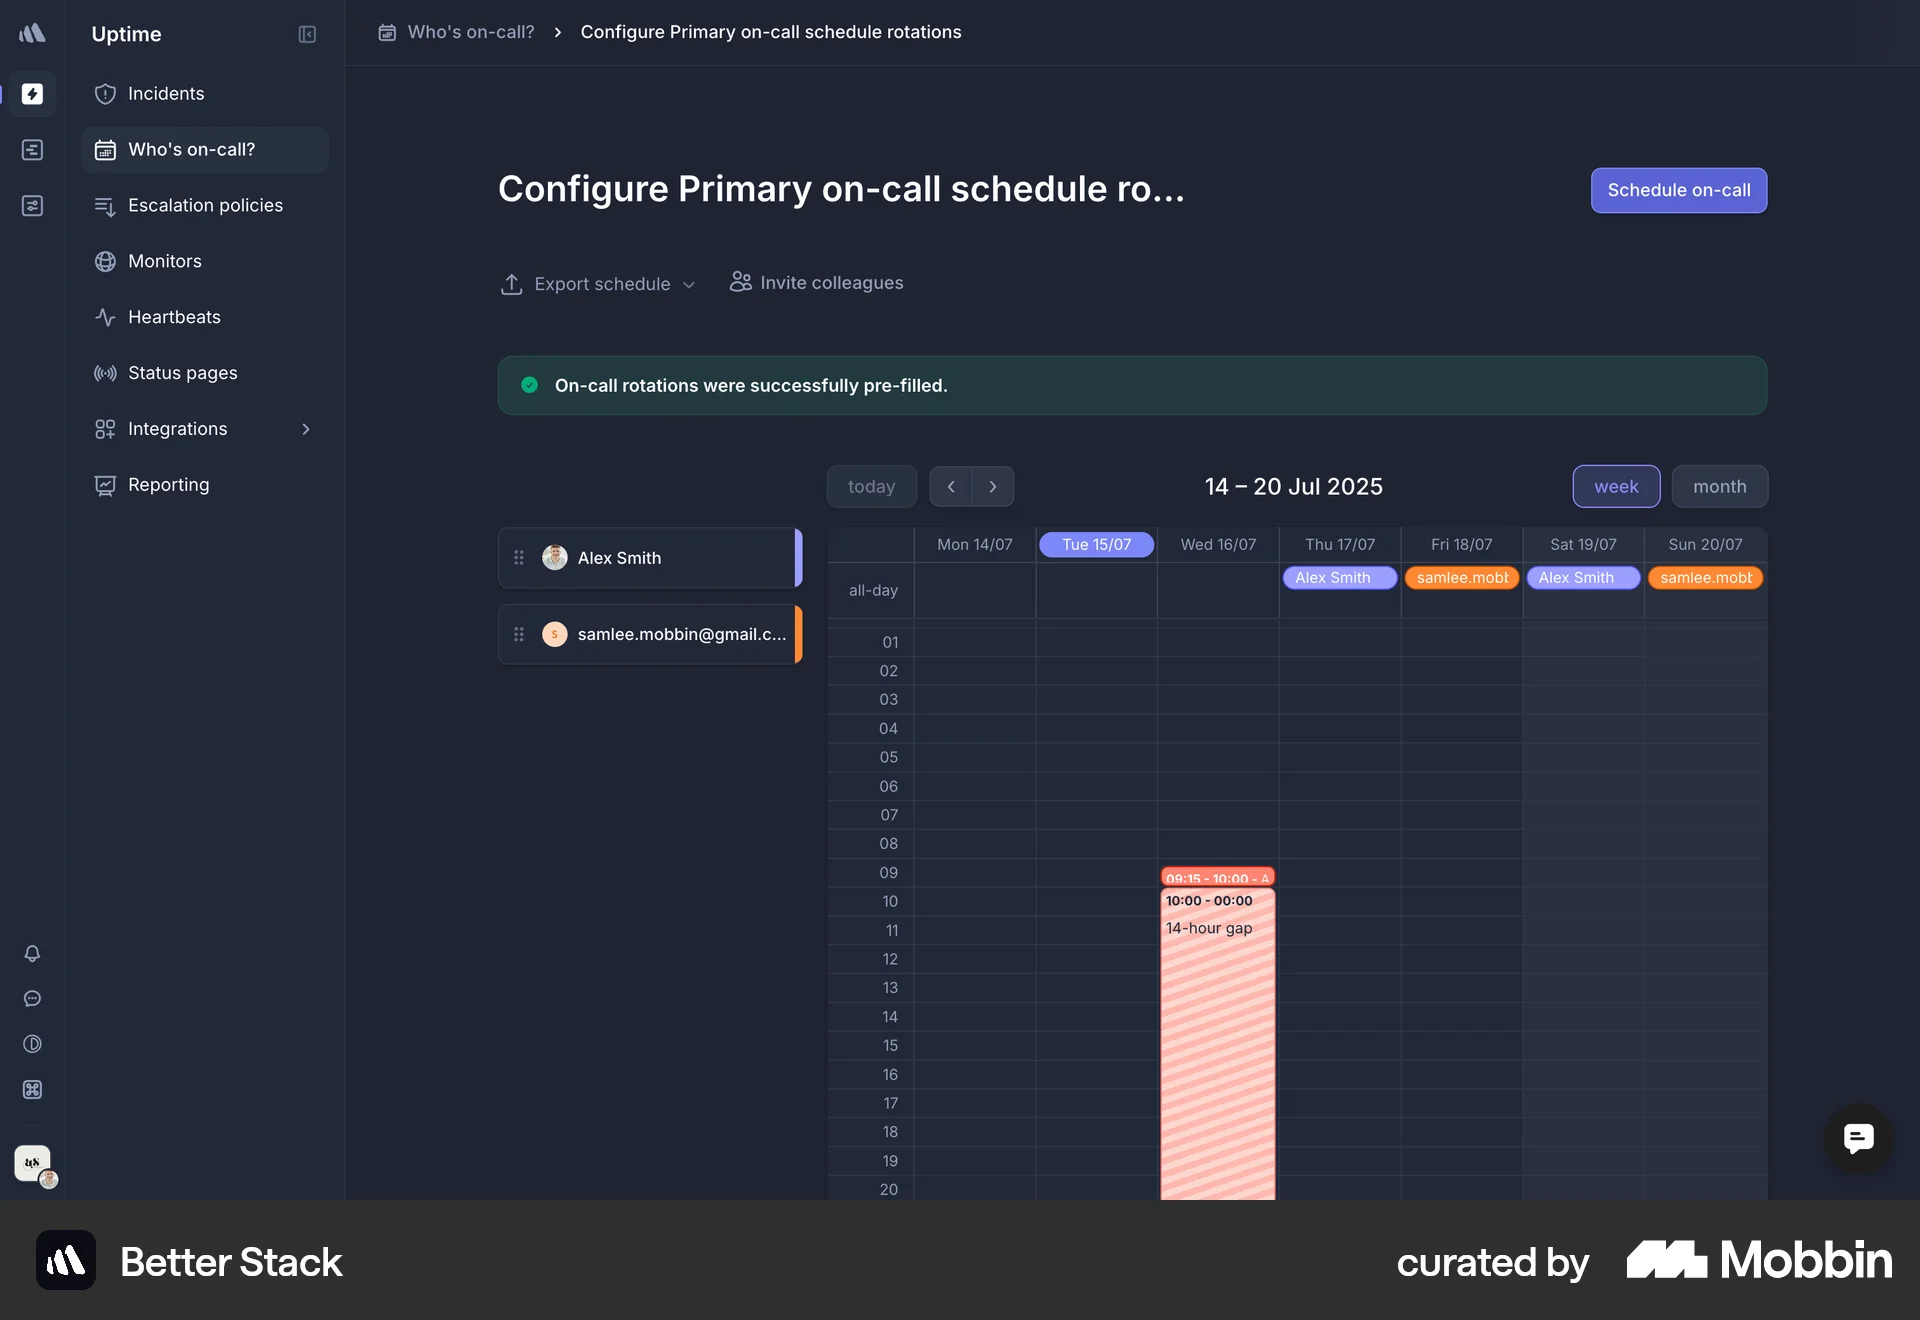
Task: Open the Export schedule dropdown
Action: point(597,284)
